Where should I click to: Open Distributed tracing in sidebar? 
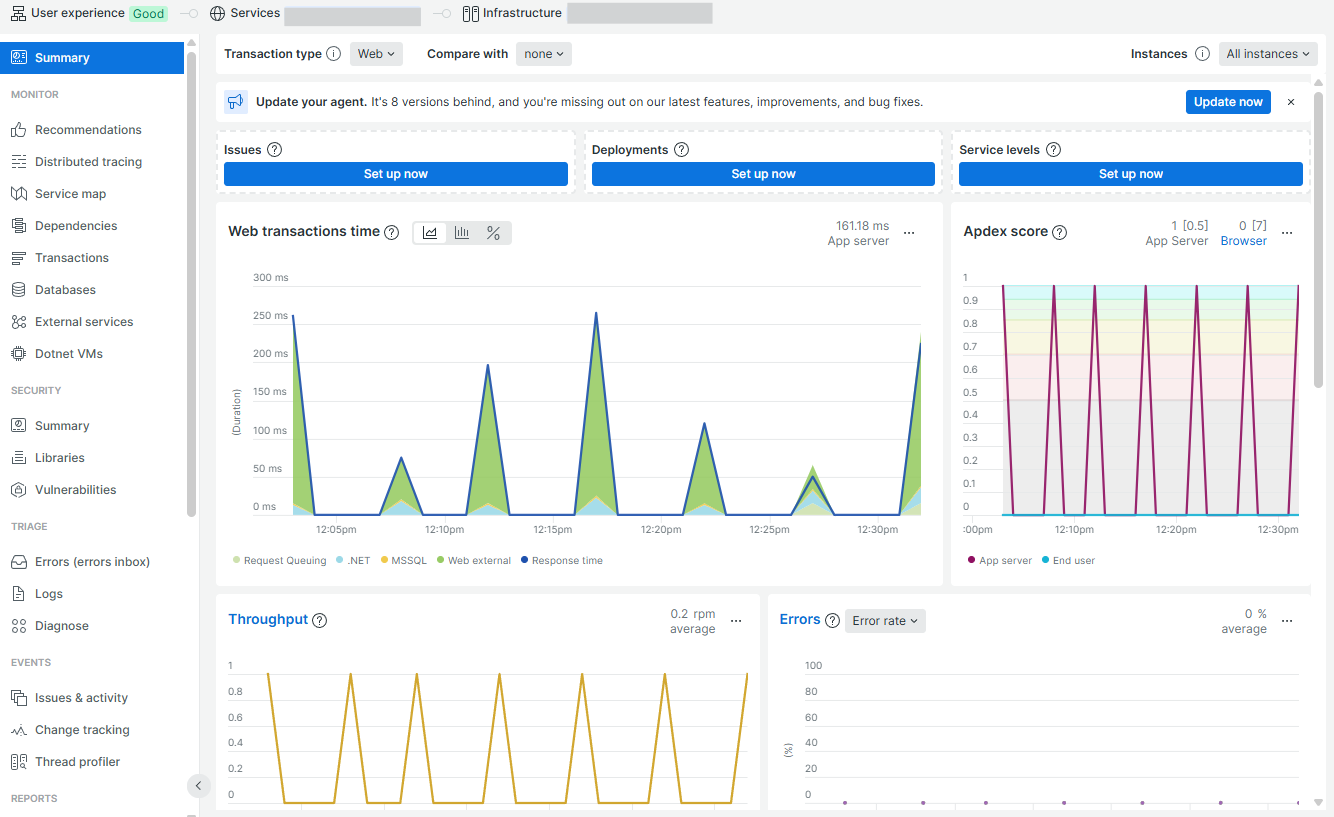88,162
